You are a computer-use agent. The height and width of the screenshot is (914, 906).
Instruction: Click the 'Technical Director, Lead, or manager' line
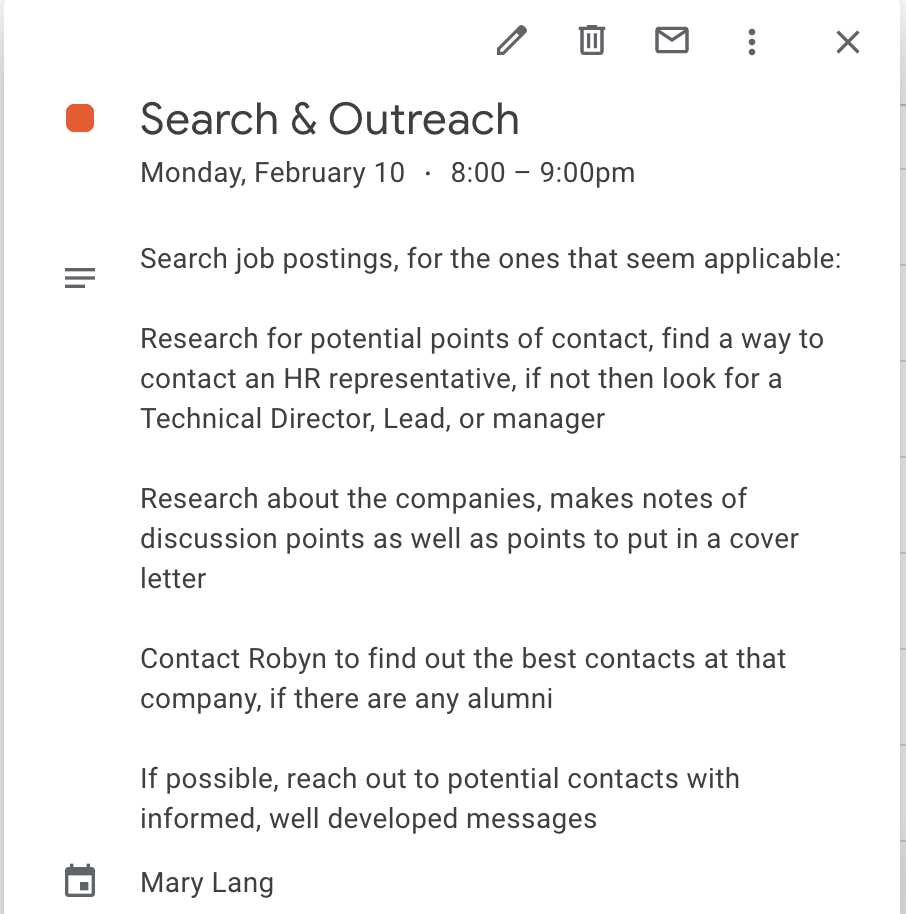pos(373,418)
